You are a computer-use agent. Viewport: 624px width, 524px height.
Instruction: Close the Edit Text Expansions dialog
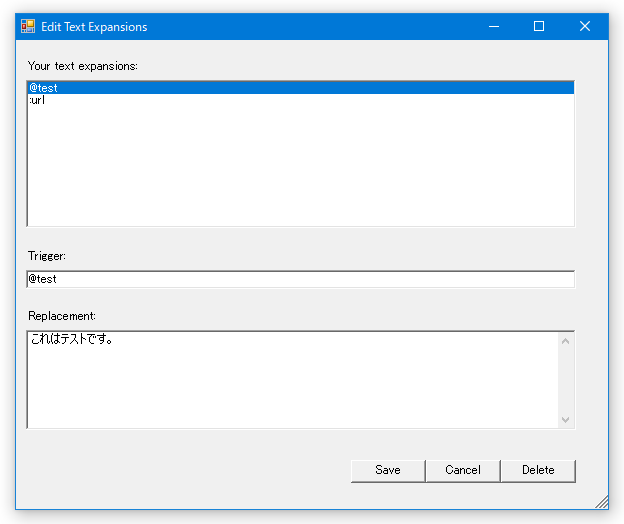585,27
